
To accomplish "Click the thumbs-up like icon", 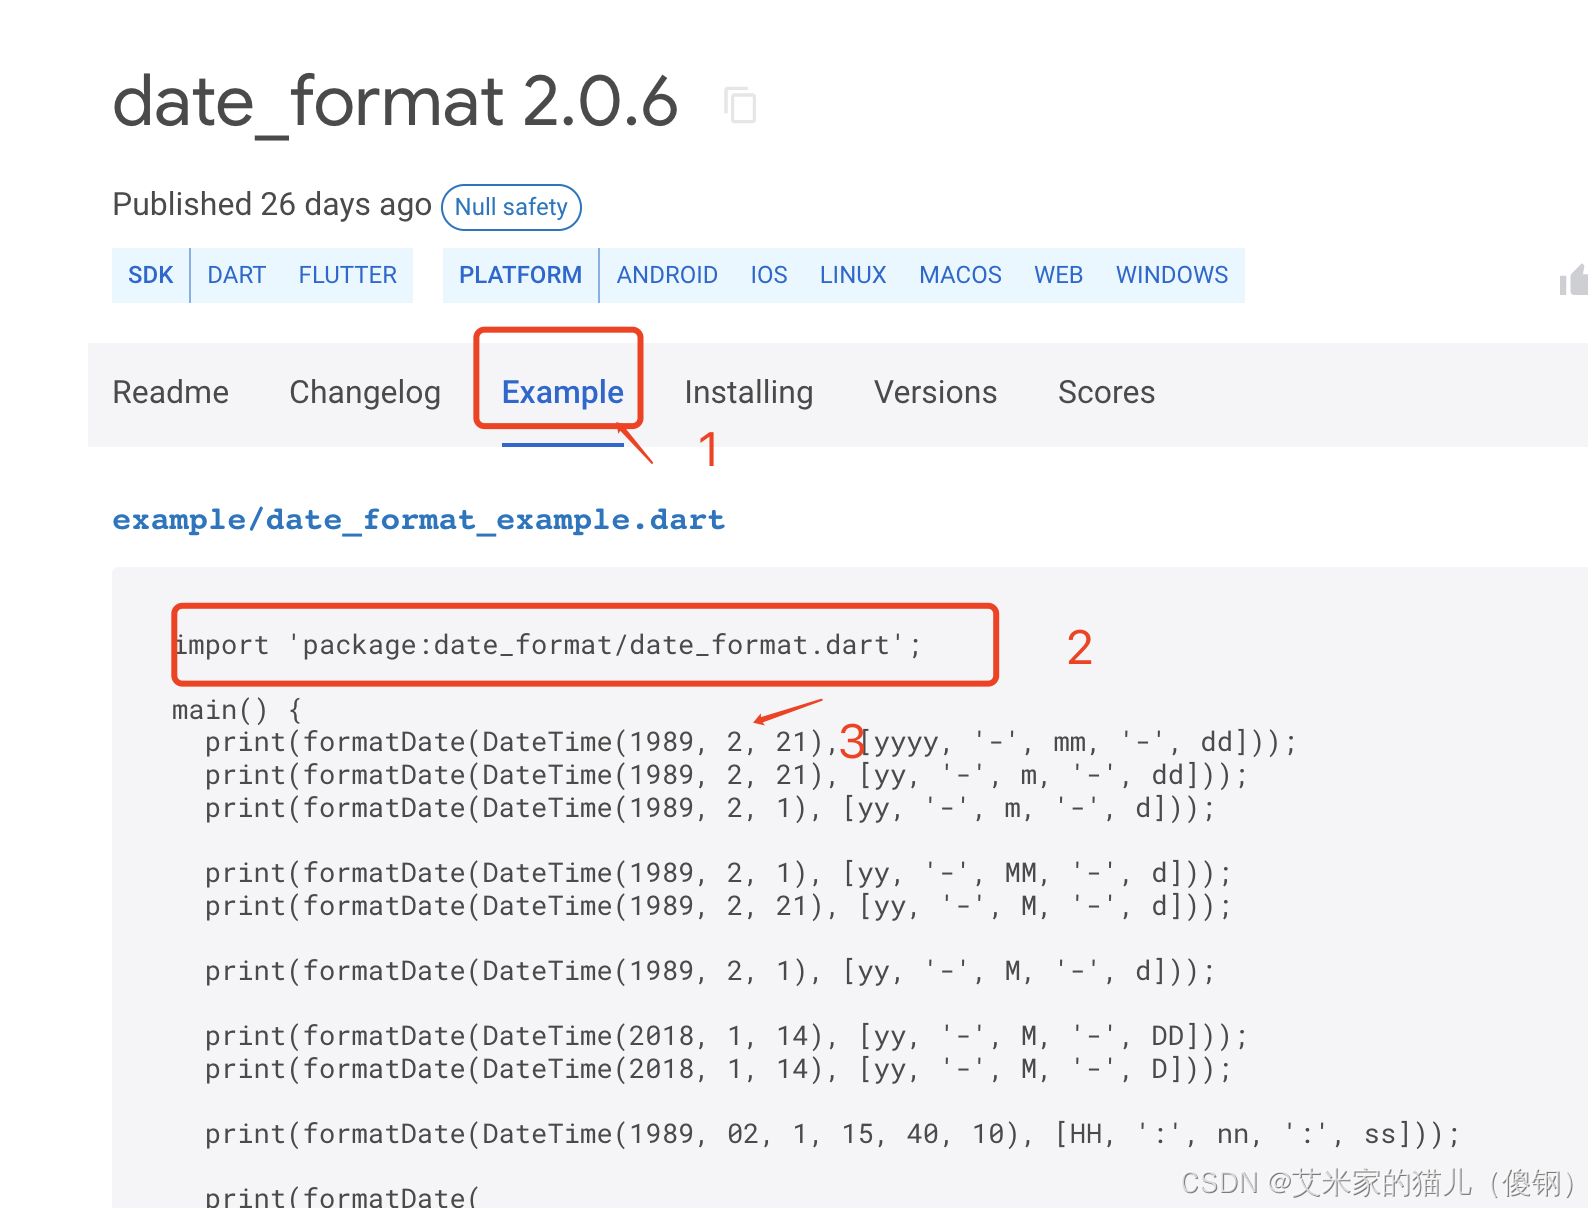I will pyautogui.click(x=1574, y=279).
